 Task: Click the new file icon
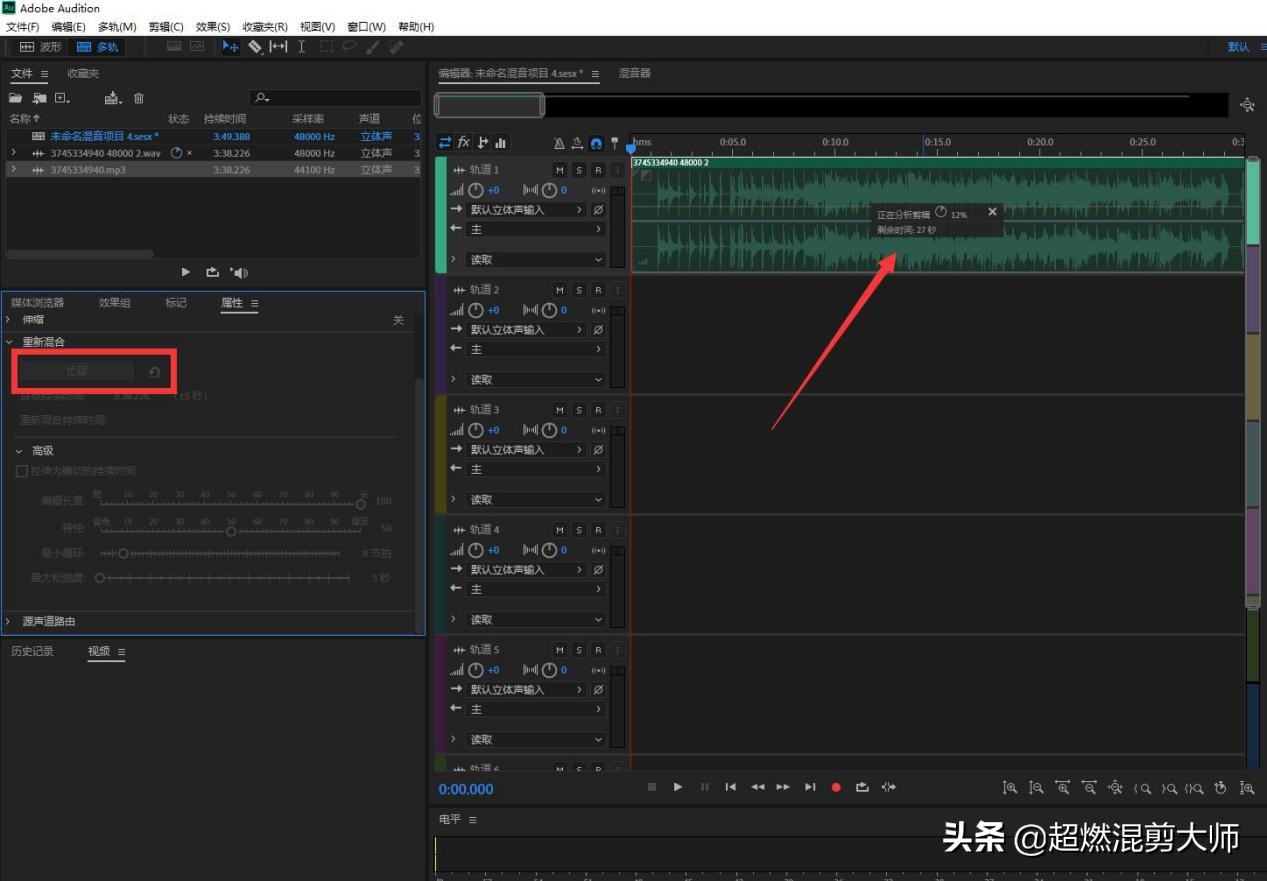(x=62, y=98)
